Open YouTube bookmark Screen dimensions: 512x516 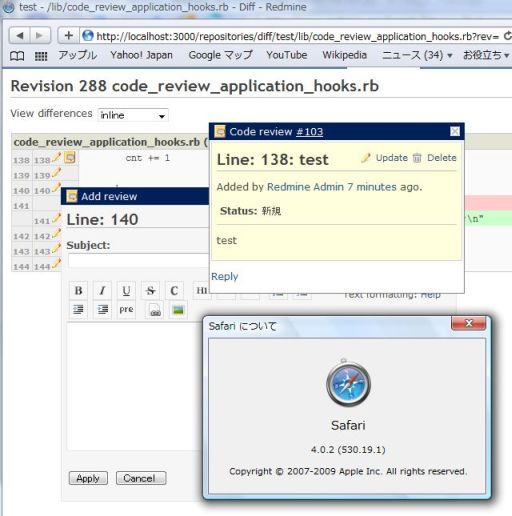(287, 55)
